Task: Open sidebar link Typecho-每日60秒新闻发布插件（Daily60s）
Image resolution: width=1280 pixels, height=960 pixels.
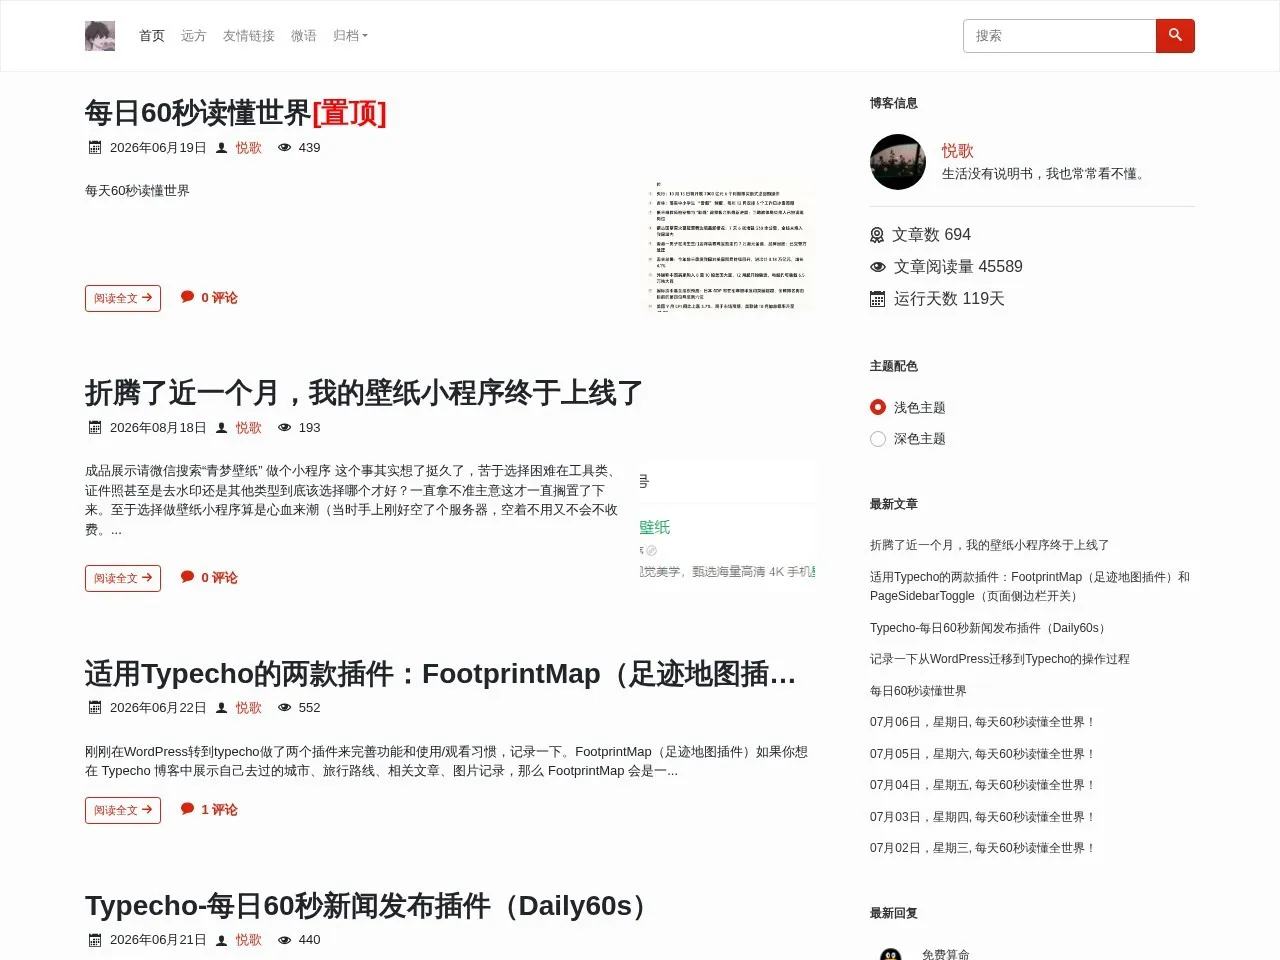Action: click(990, 628)
